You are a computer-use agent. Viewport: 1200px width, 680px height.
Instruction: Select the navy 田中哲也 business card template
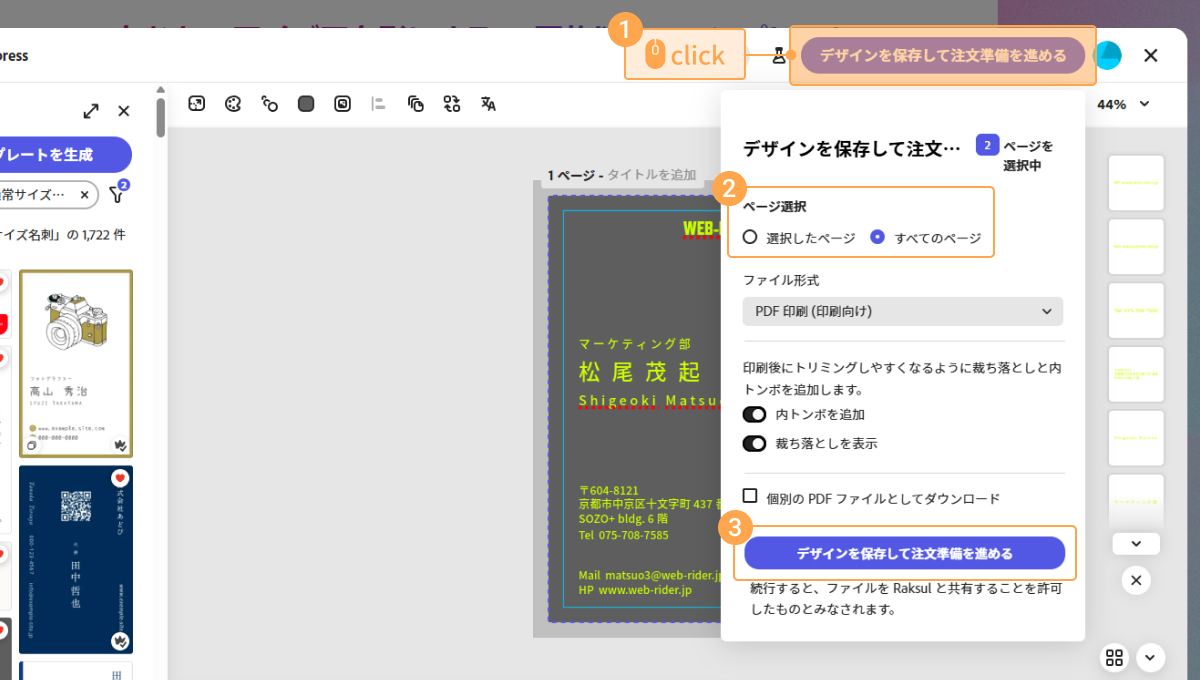(76, 560)
